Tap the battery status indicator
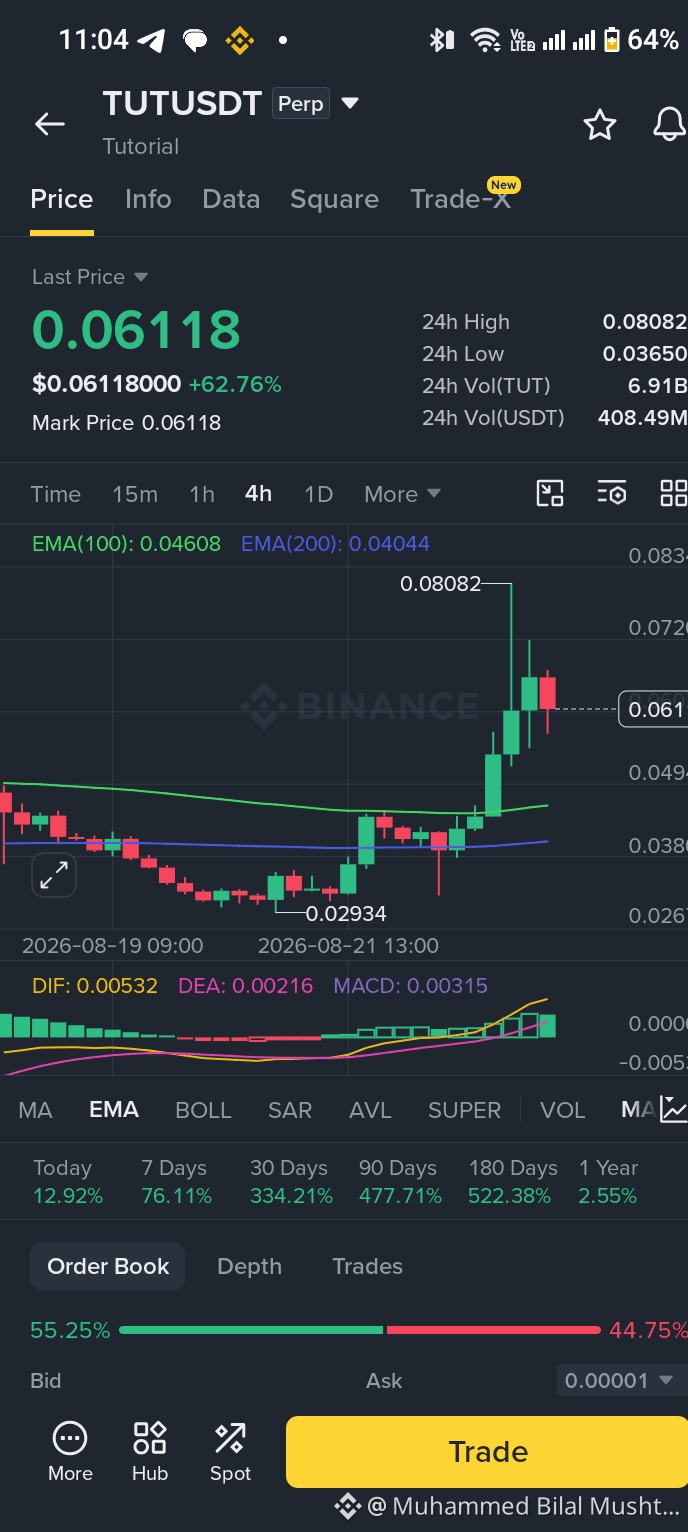 pyautogui.click(x=611, y=40)
